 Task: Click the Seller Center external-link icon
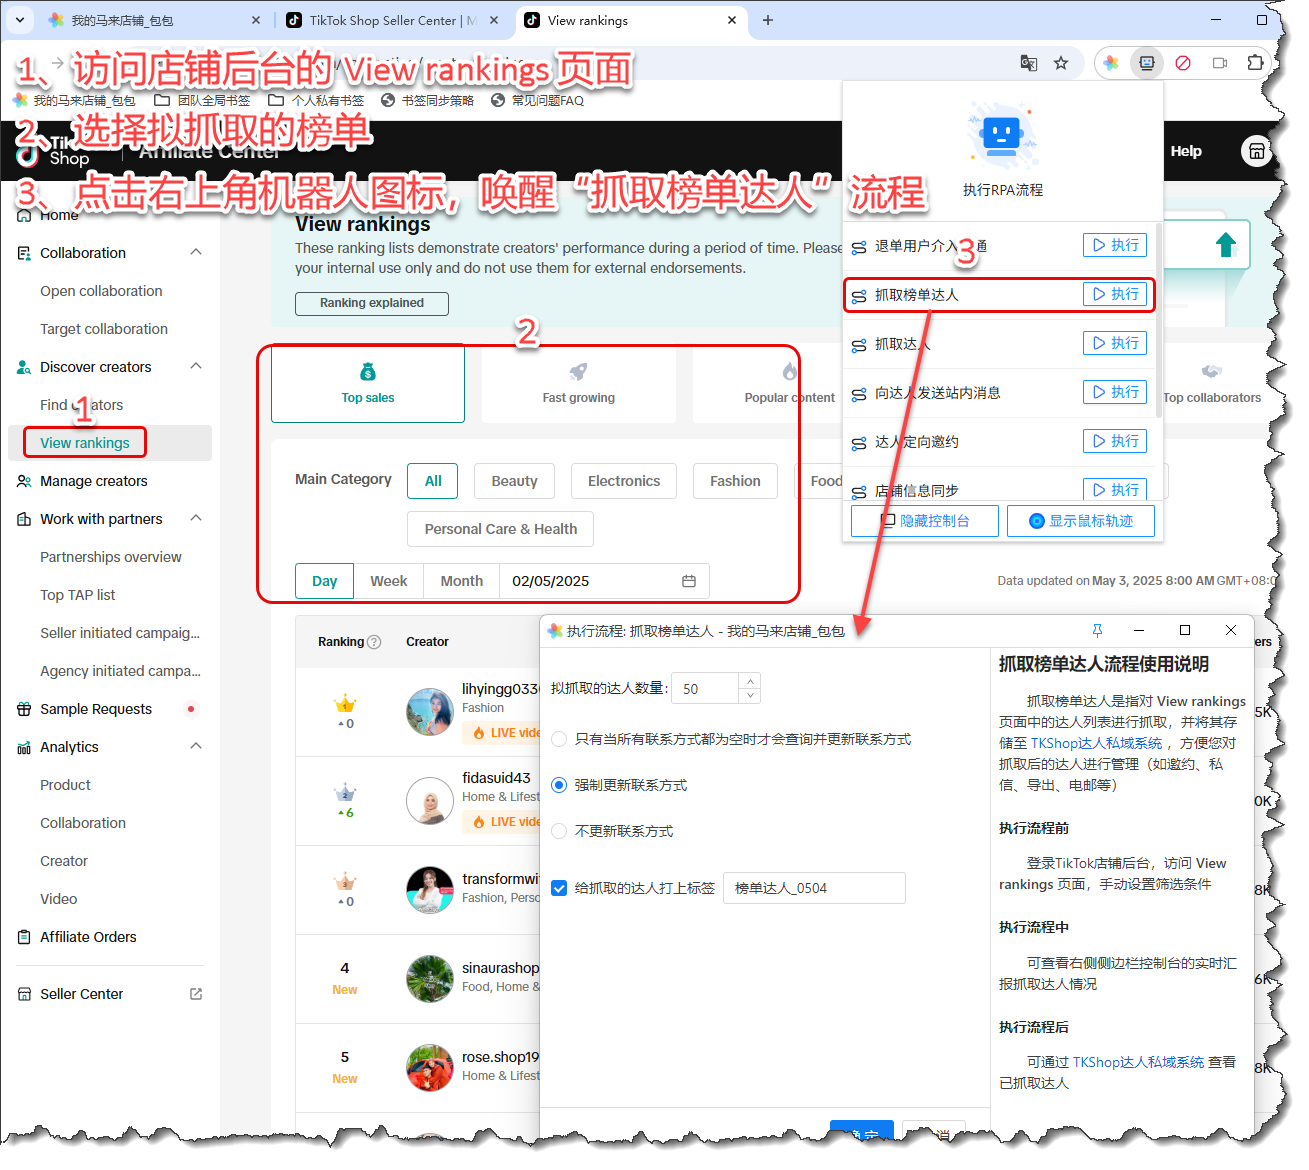tap(196, 994)
